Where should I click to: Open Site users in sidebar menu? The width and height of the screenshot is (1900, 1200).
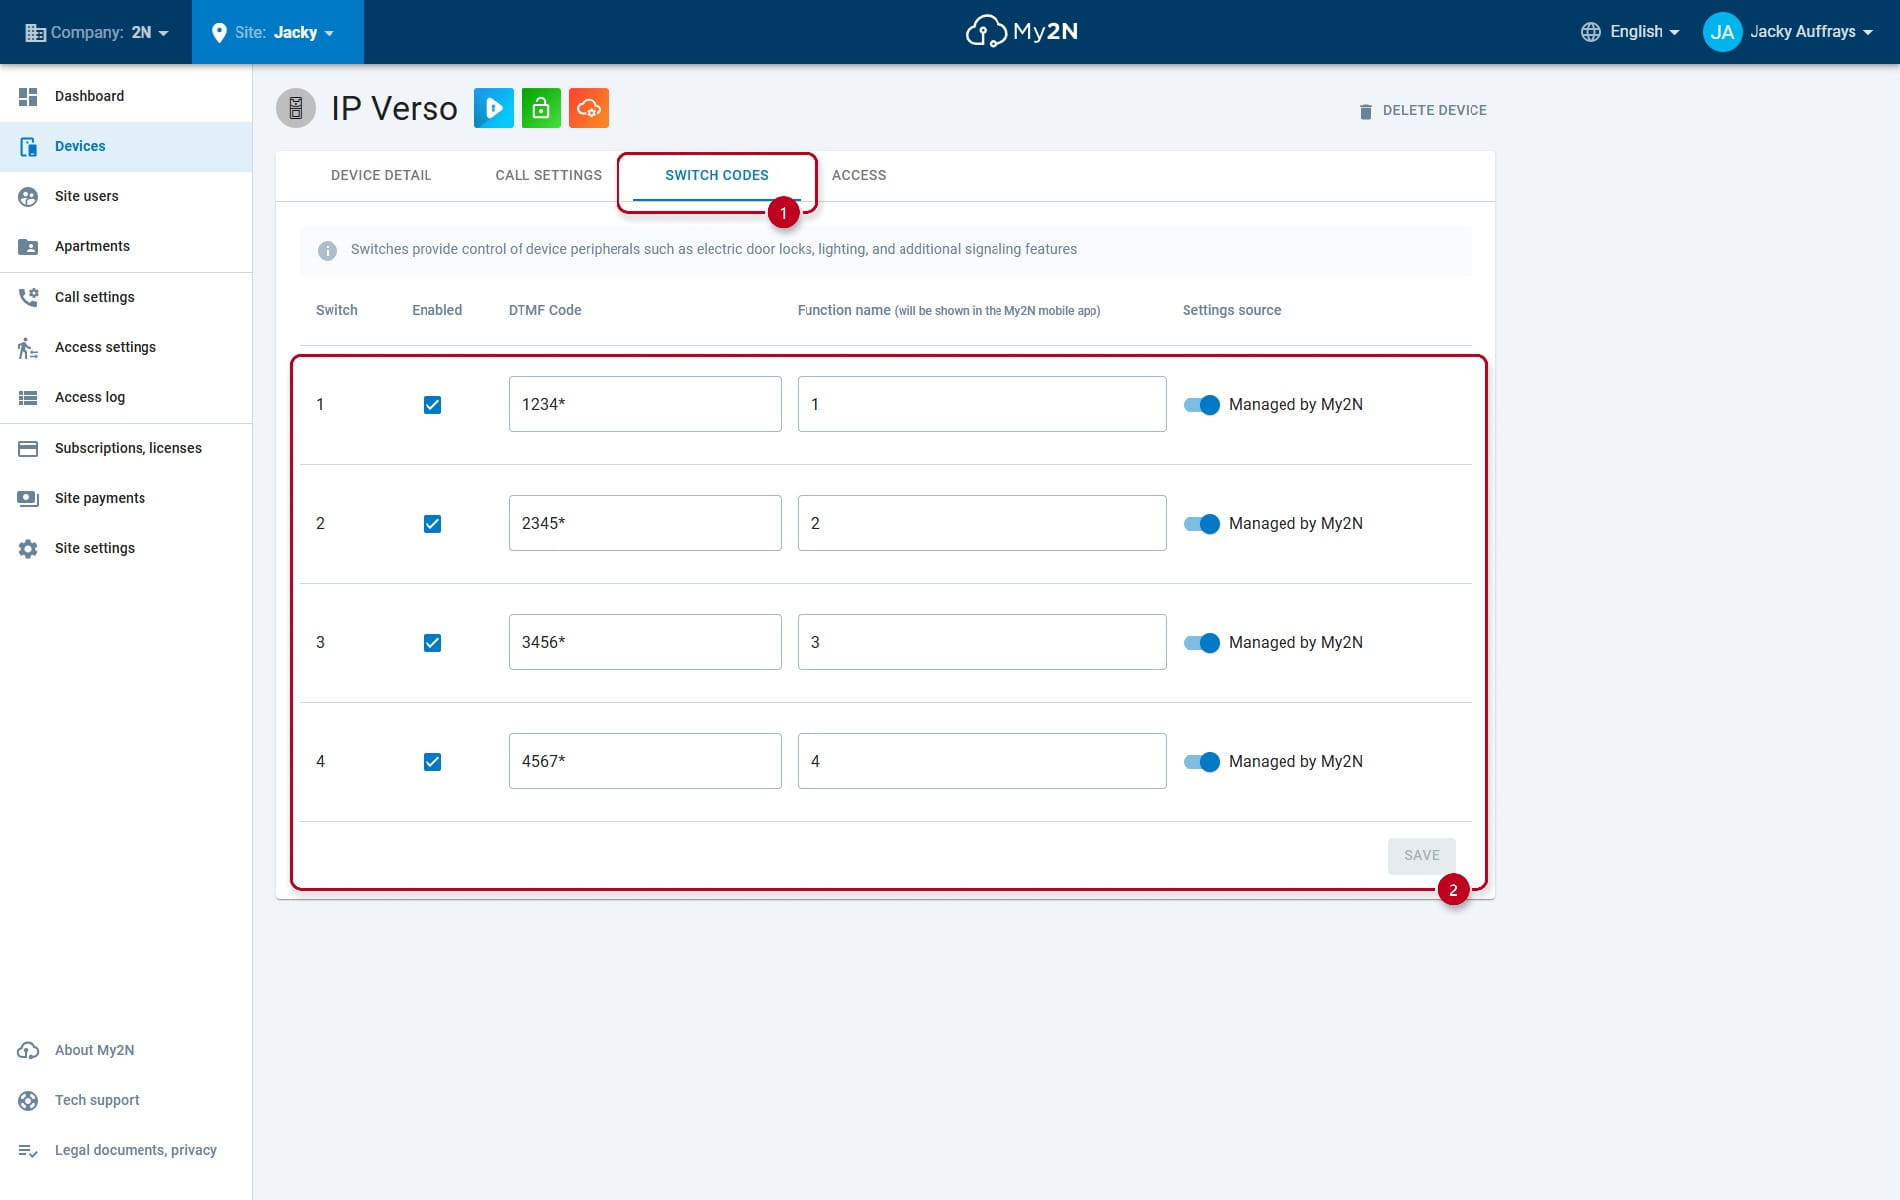pyautogui.click(x=126, y=196)
